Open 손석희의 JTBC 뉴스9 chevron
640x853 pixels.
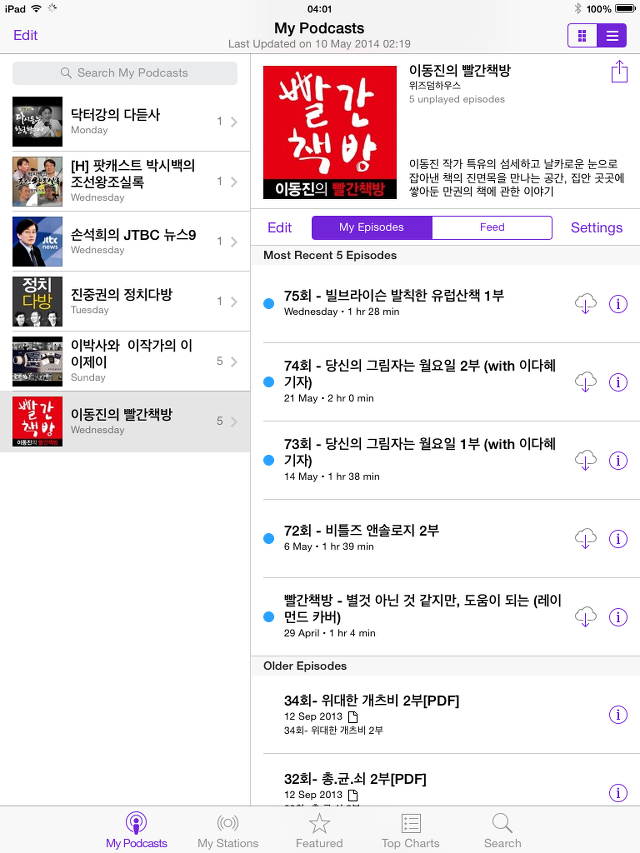tap(233, 242)
